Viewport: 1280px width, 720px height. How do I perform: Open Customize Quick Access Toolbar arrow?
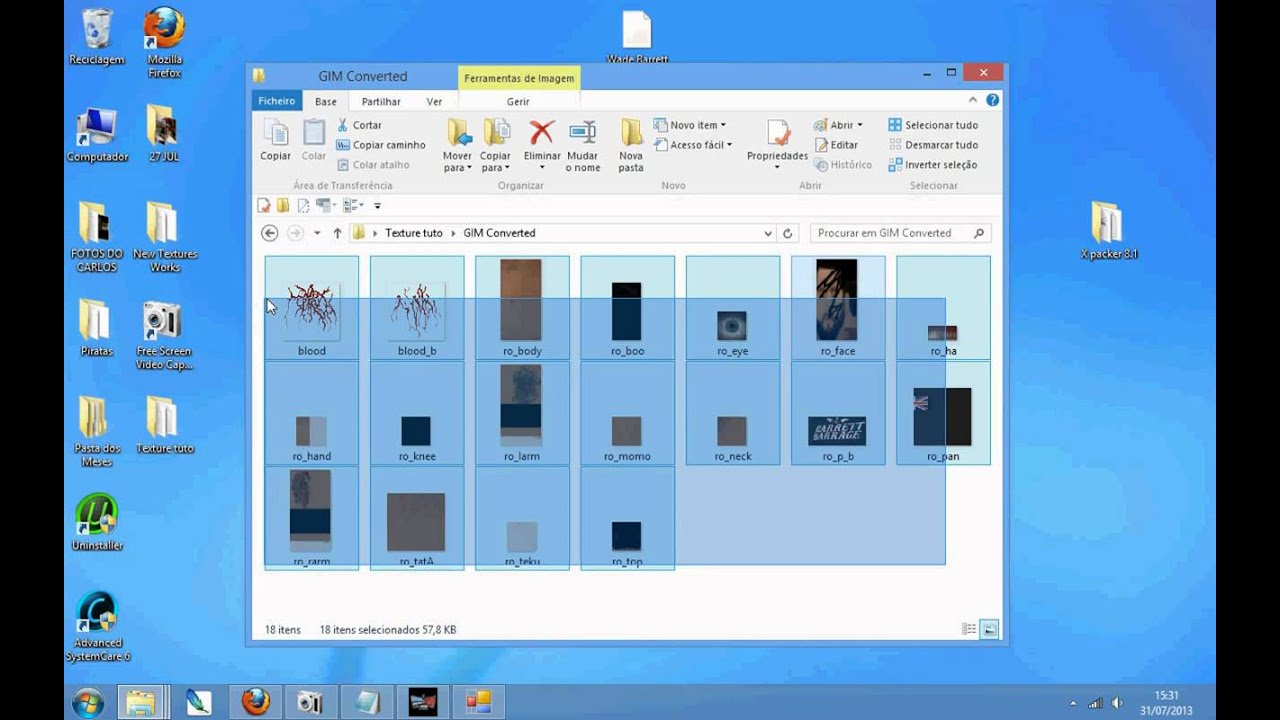tap(377, 205)
